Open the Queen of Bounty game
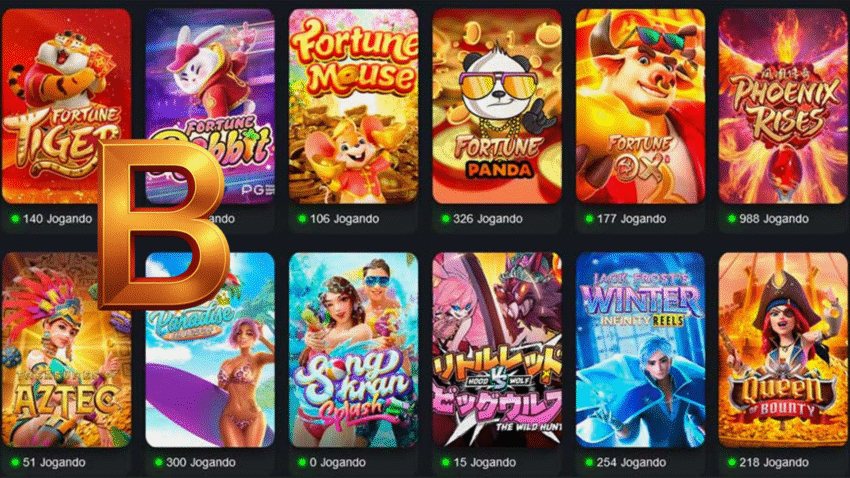 point(783,350)
